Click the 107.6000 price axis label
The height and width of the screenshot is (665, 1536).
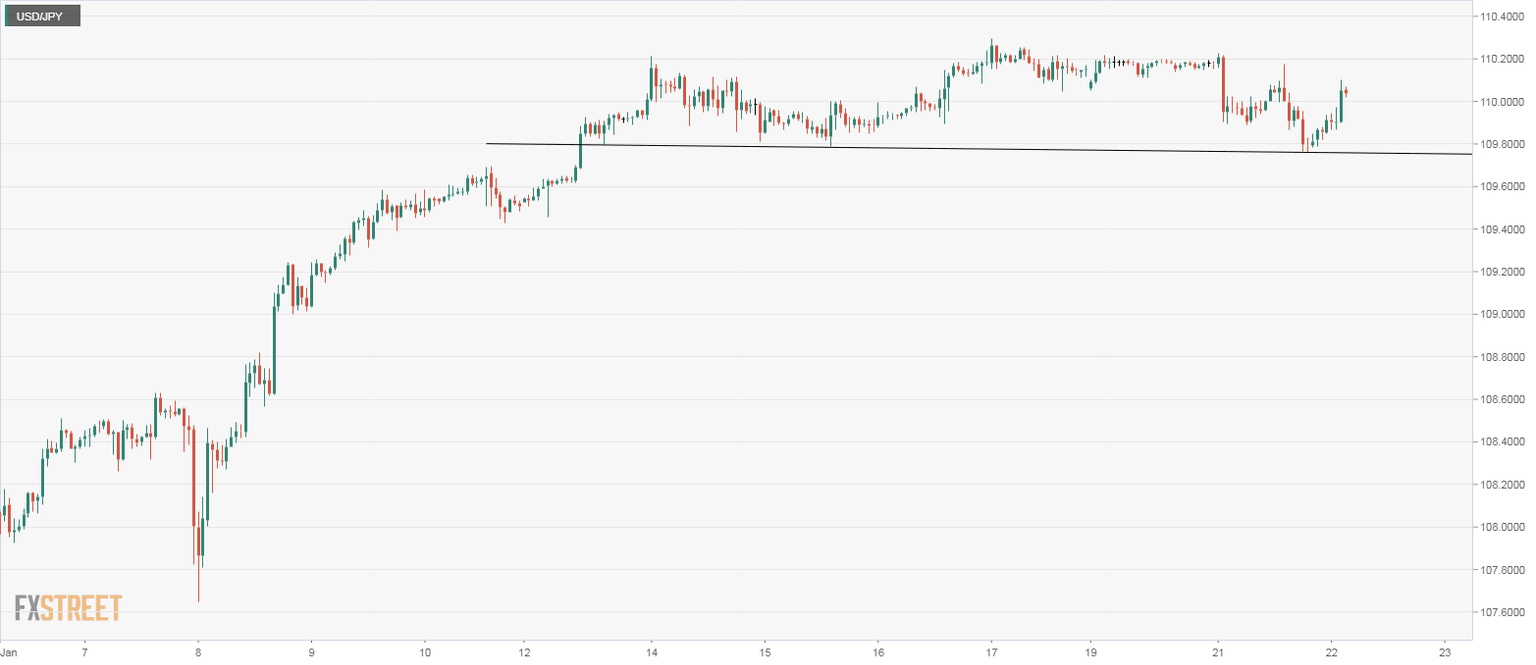point(1502,612)
